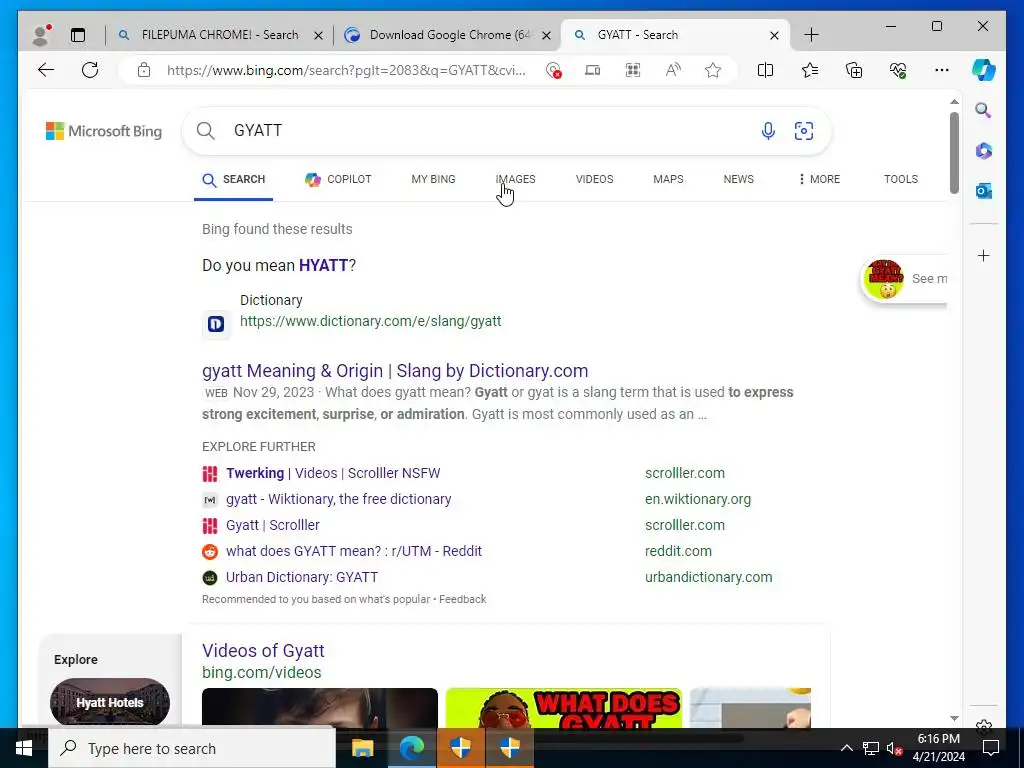Screen dimensions: 1024x768
Task: Click the See more floating bubble
Action: (904, 279)
